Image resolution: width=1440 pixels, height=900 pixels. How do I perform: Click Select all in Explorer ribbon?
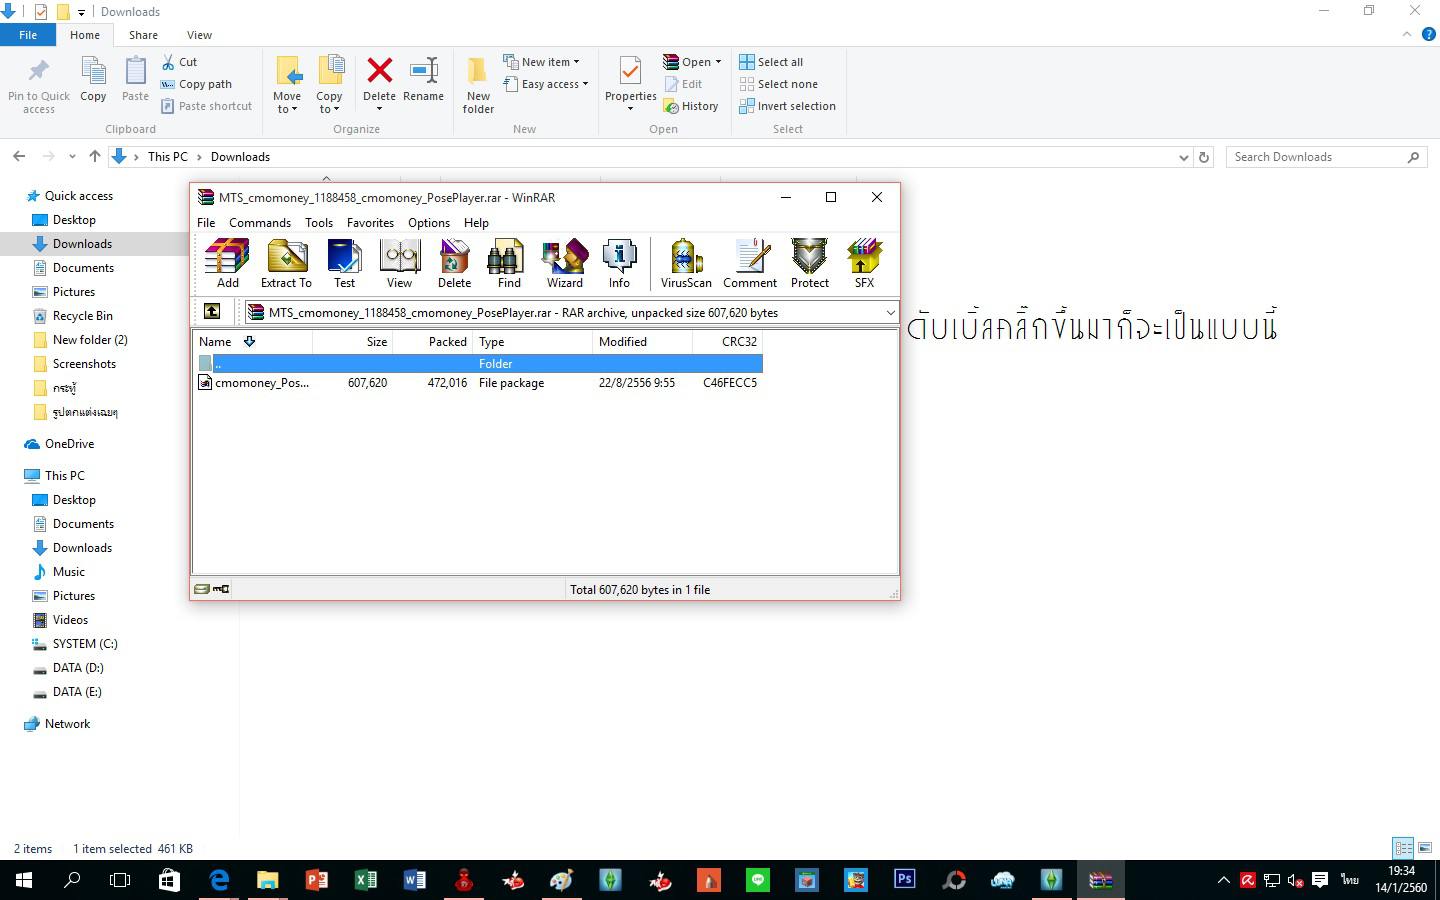pyautogui.click(x=771, y=62)
